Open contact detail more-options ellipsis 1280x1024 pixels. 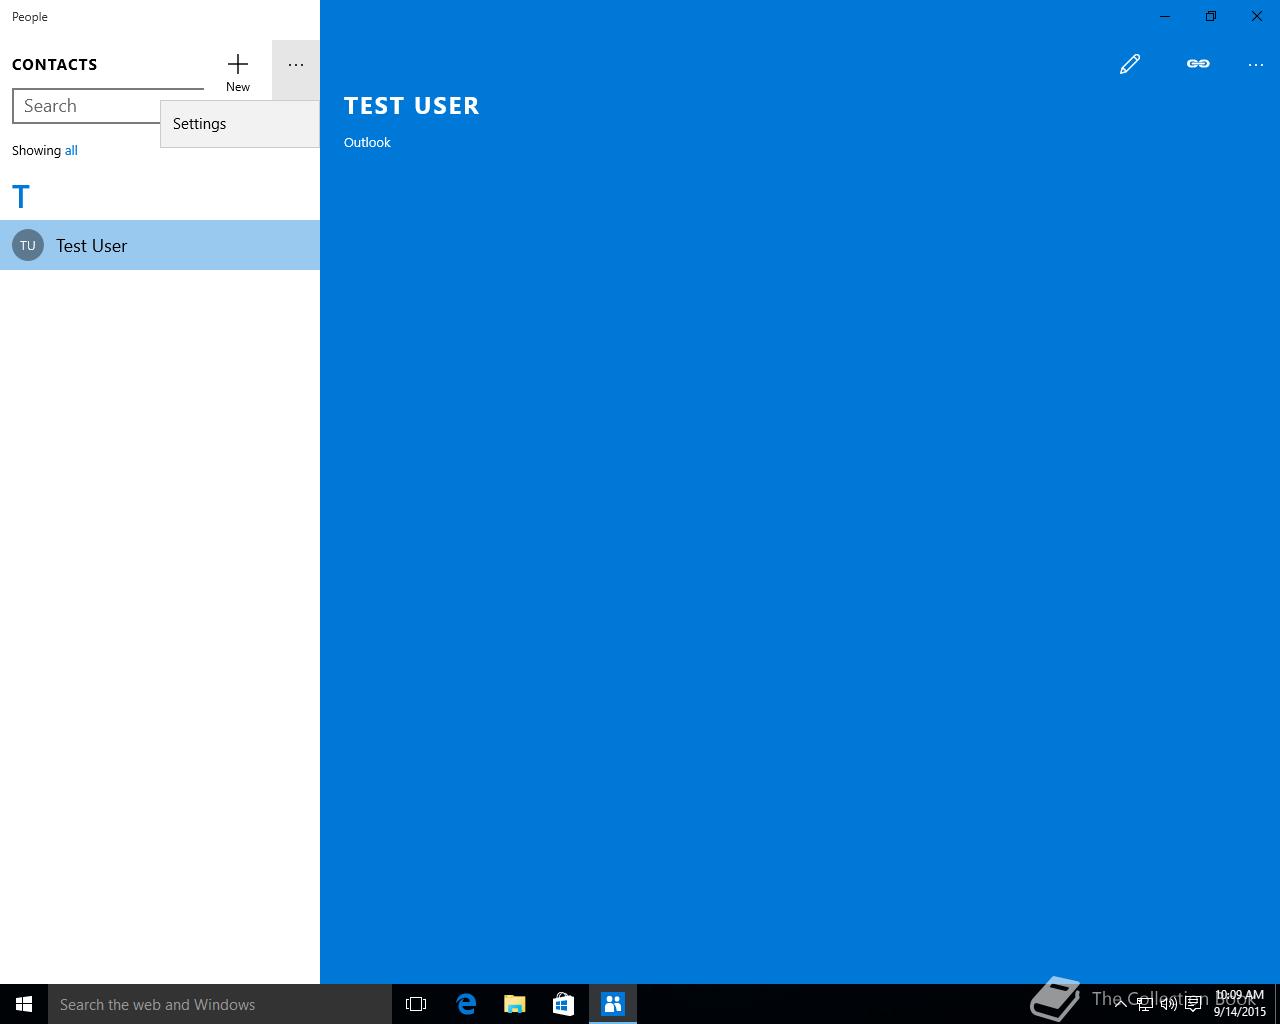click(1256, 65)
